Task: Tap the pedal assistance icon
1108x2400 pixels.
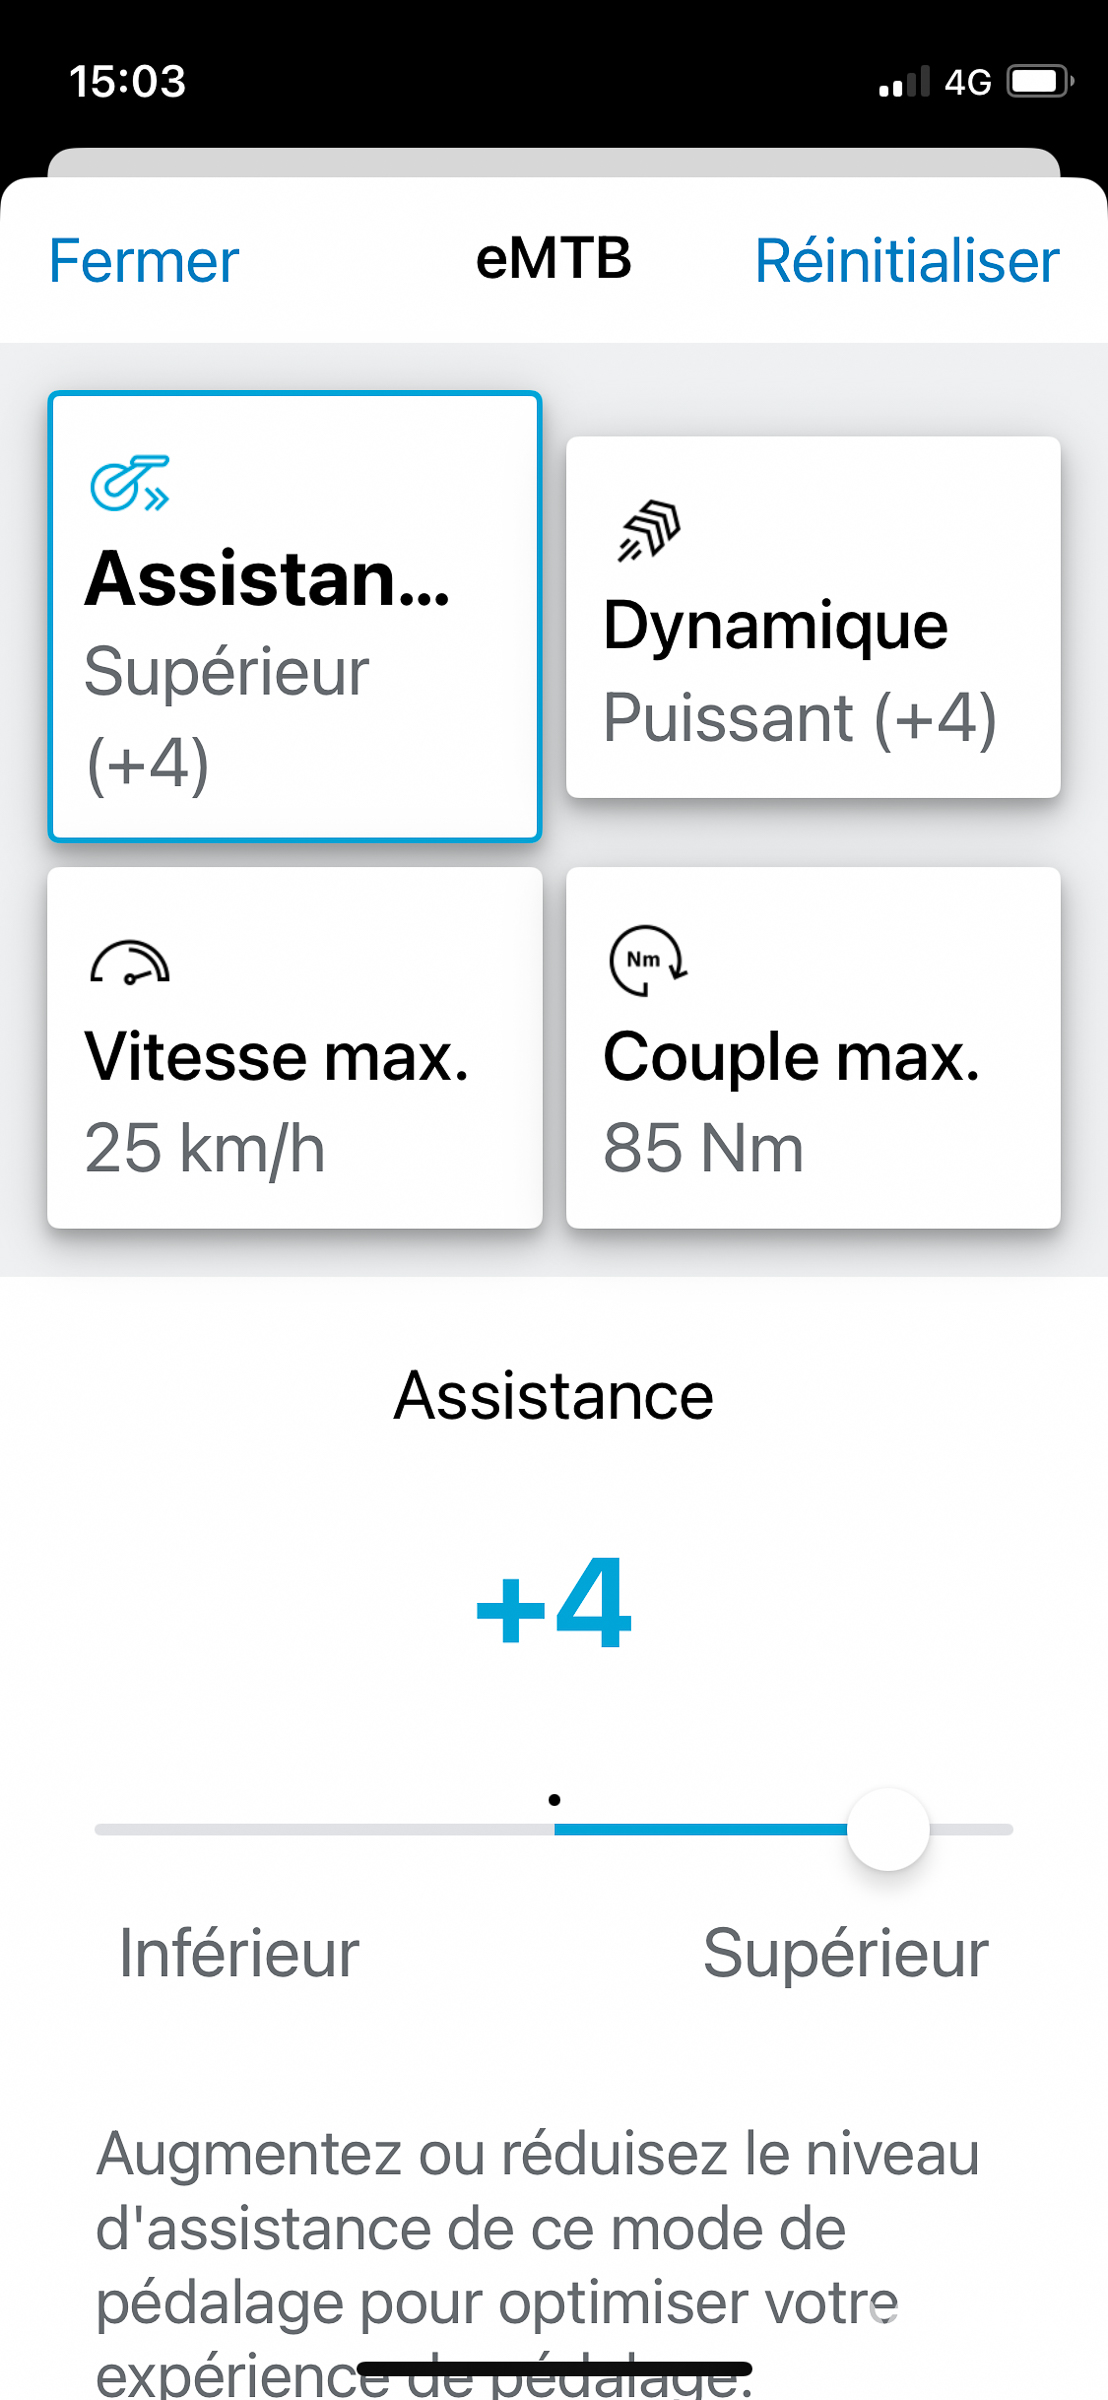Action: (130, 483)
